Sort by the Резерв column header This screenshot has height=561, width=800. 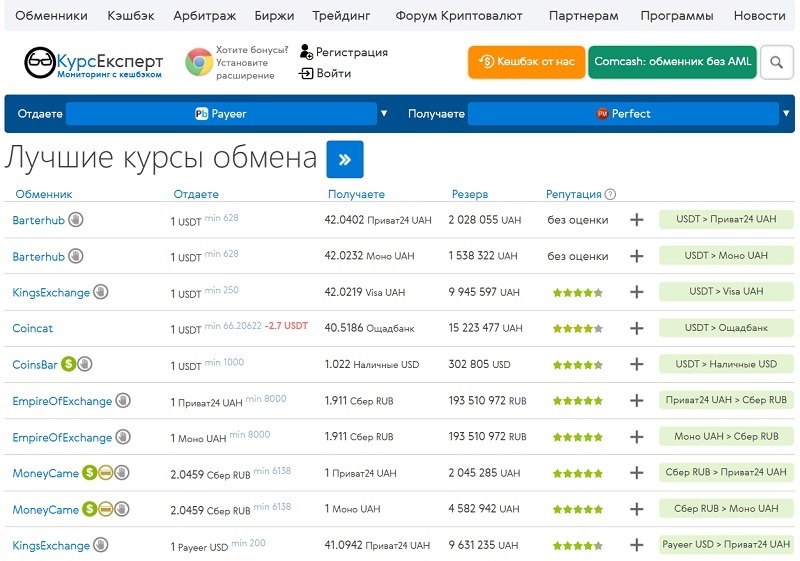[x=470, y=194]
